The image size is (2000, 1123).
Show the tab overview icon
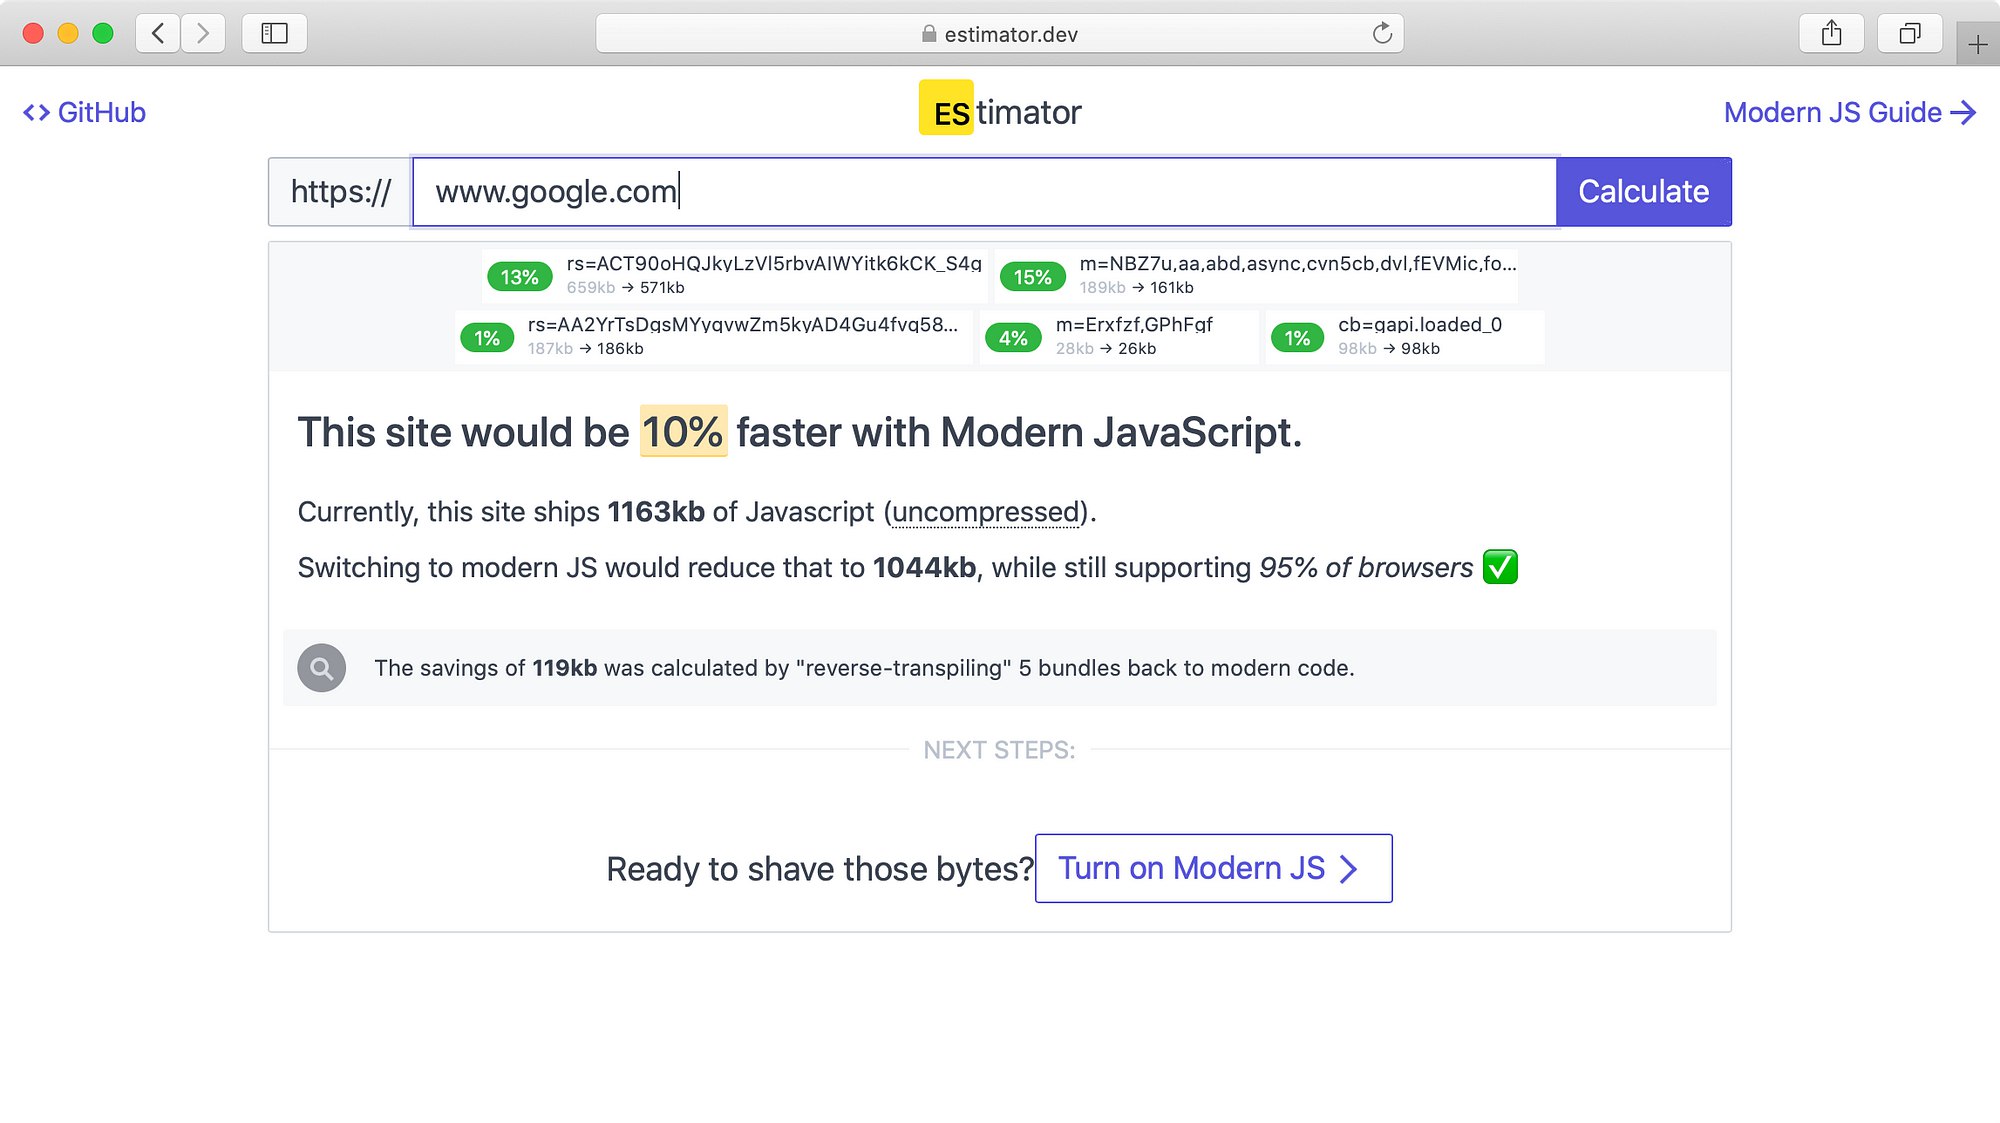click(x=1909, y=34)
